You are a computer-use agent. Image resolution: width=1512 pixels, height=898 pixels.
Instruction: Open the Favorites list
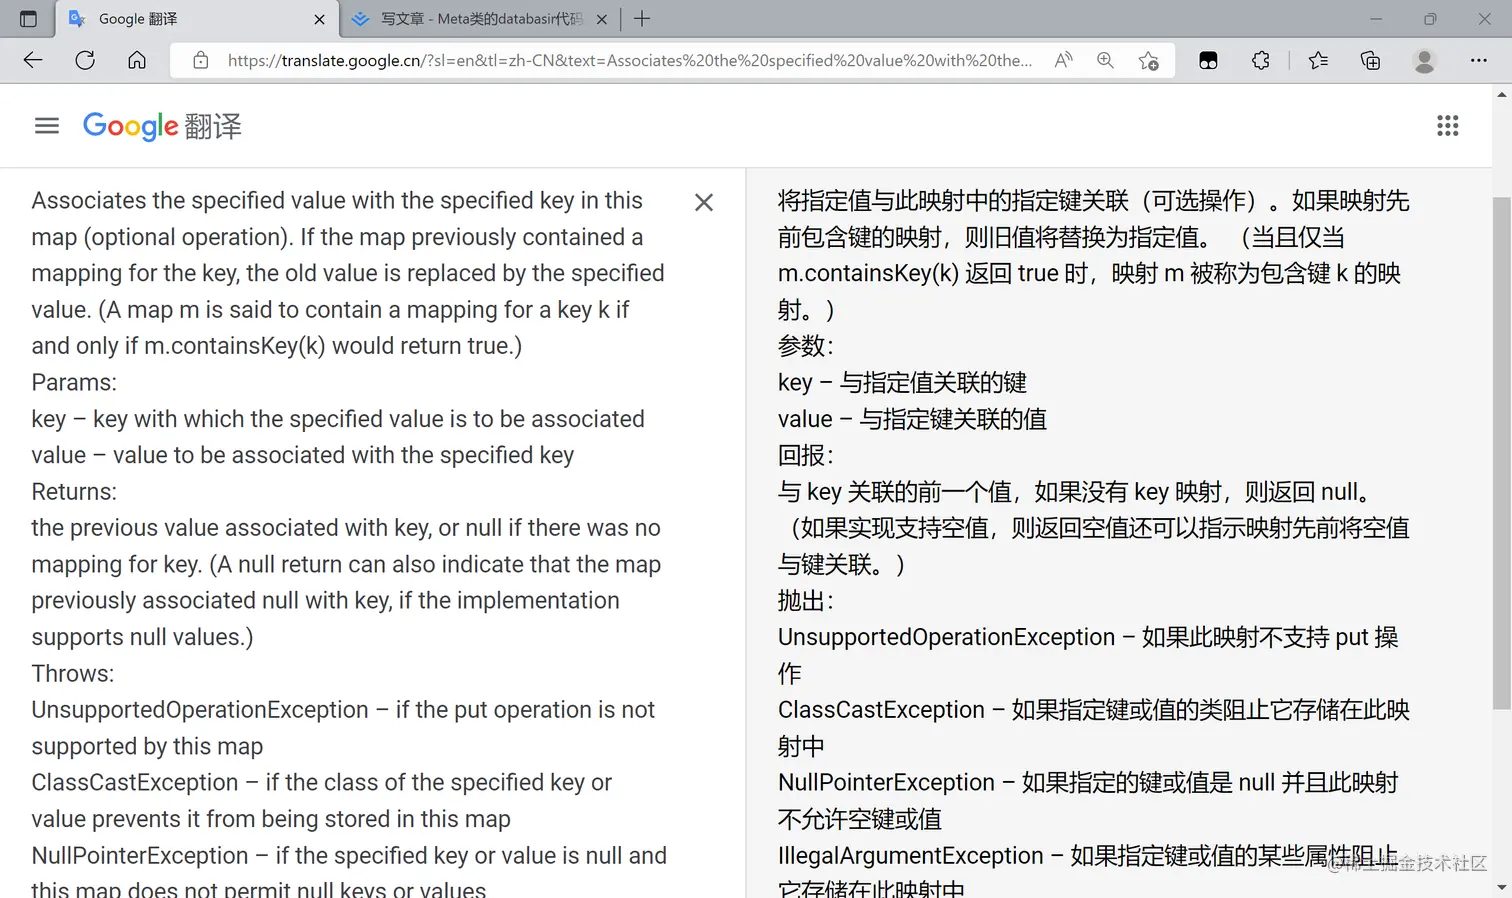[1318, 60]
